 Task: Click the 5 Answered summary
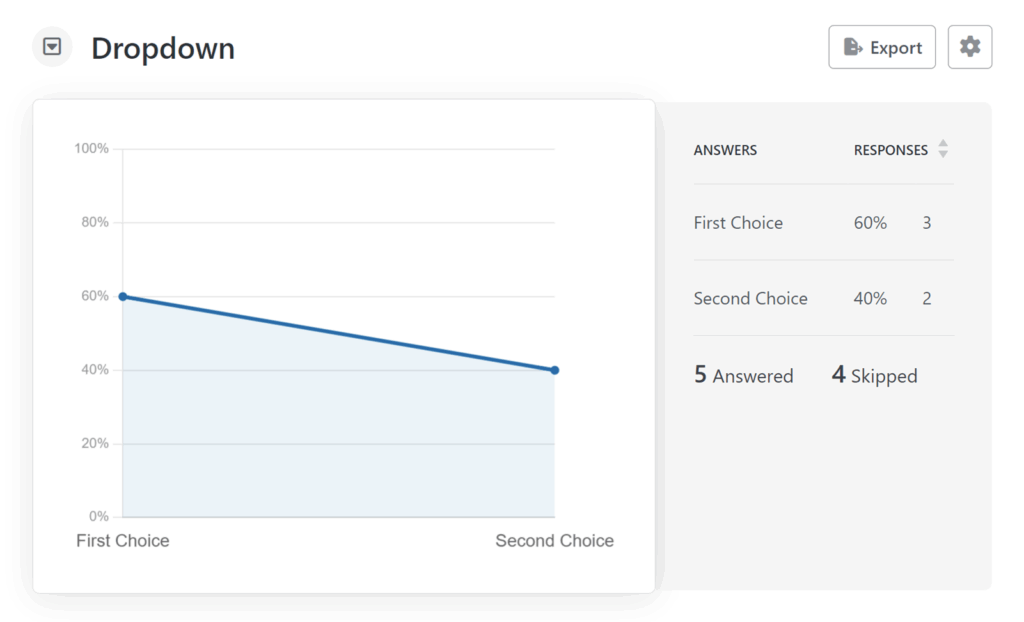[743, 376]
